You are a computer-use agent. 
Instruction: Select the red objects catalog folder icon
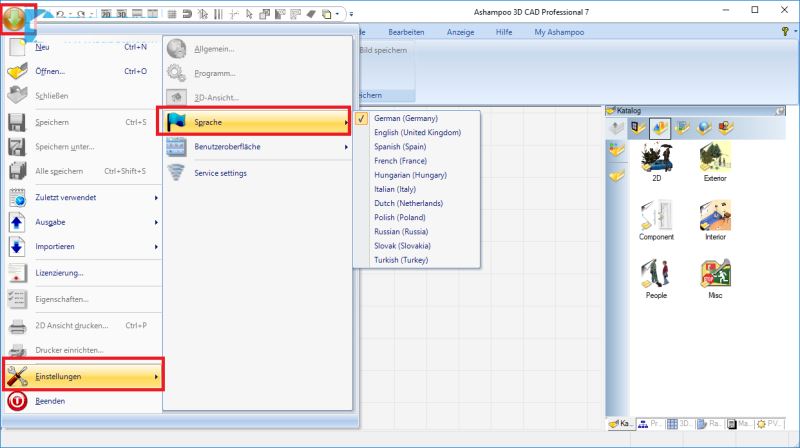(726, 128)
